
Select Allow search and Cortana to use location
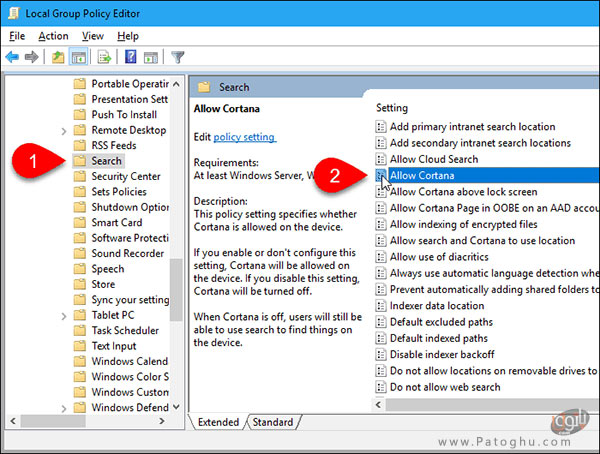click(x=483, y=240)
